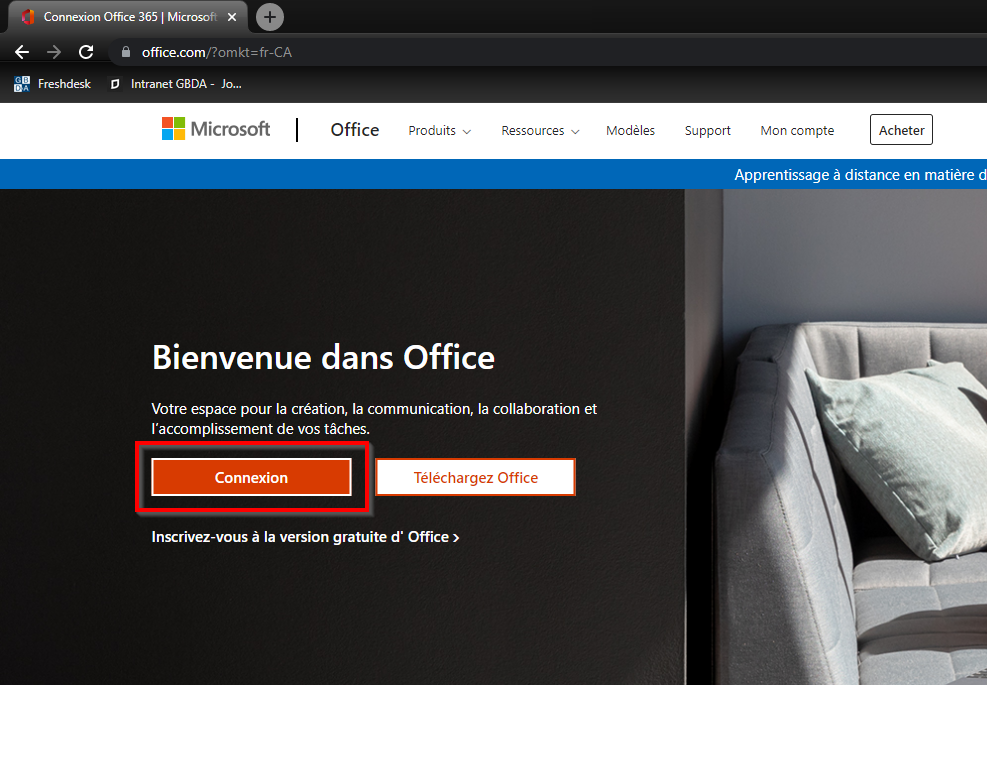Click the Téléchargez Office button
Viewport: 987px width, 758px height.
coord(475,477)
